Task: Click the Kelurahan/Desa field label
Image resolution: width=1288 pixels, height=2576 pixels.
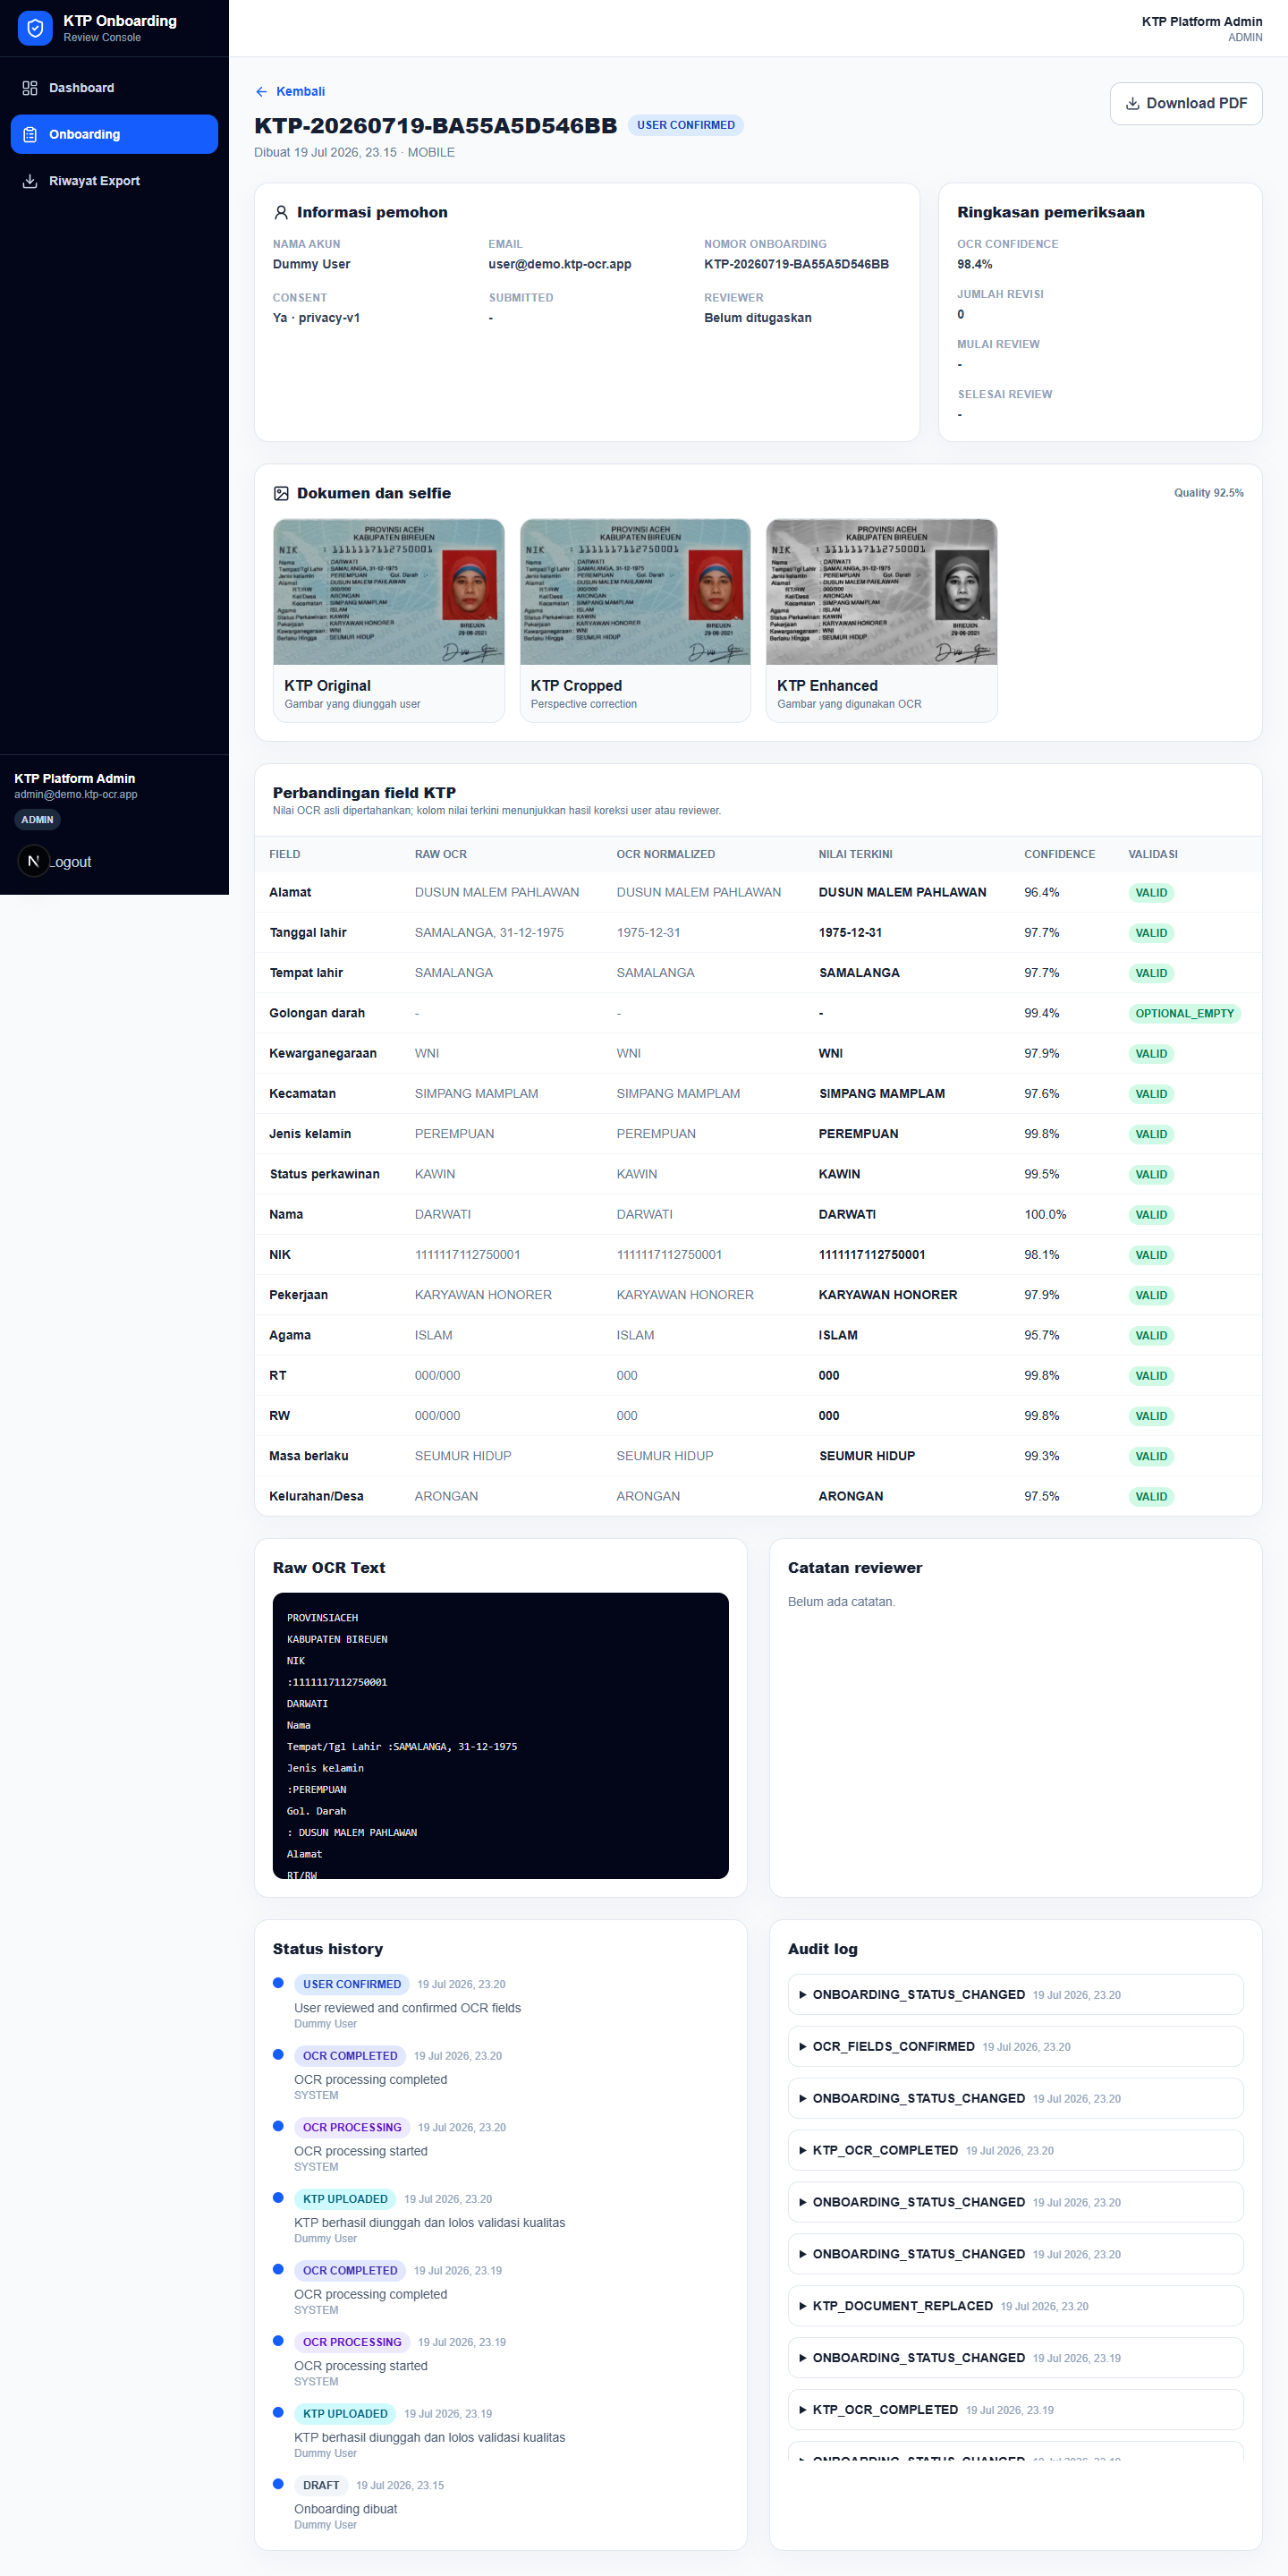Action: click(316, 1496)
